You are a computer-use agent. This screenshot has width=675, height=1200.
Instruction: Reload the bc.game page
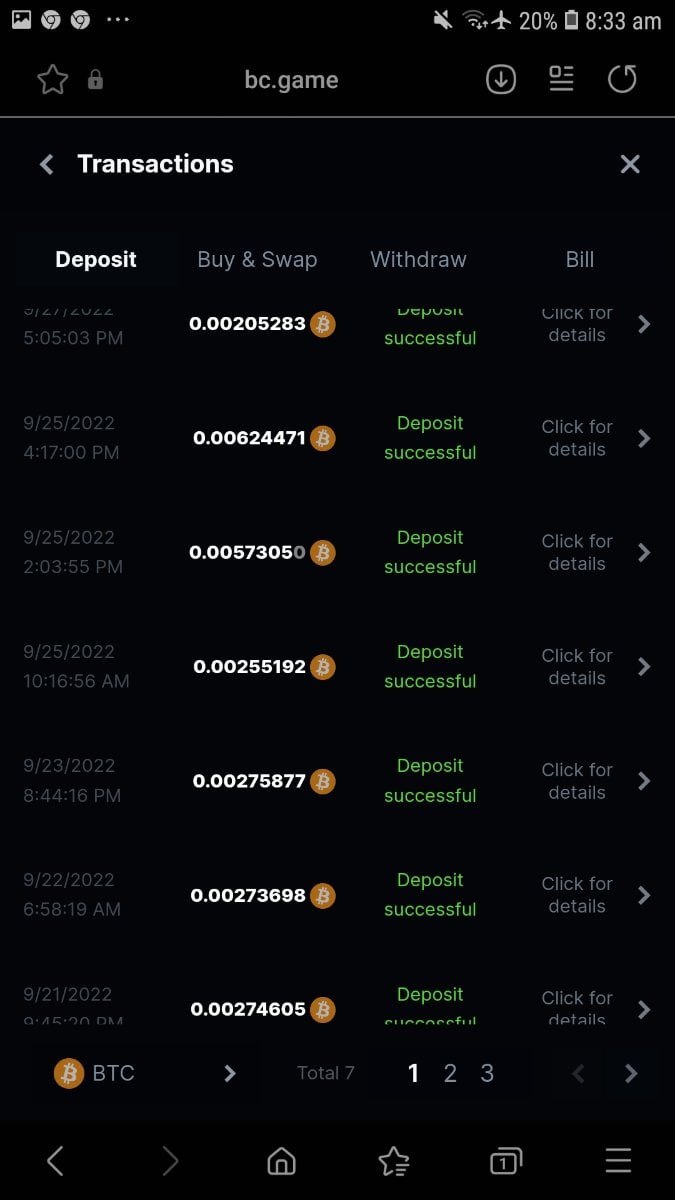coord(622,80)
